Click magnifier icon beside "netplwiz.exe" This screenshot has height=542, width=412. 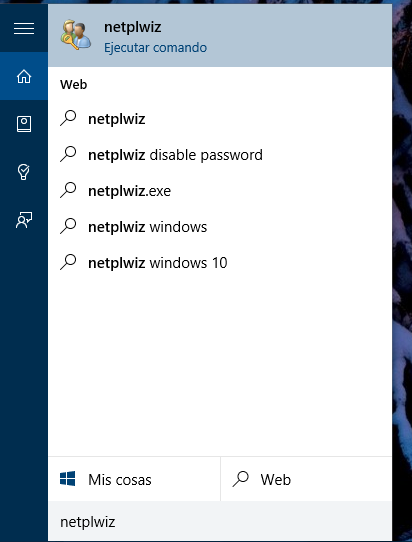[68, 190]
